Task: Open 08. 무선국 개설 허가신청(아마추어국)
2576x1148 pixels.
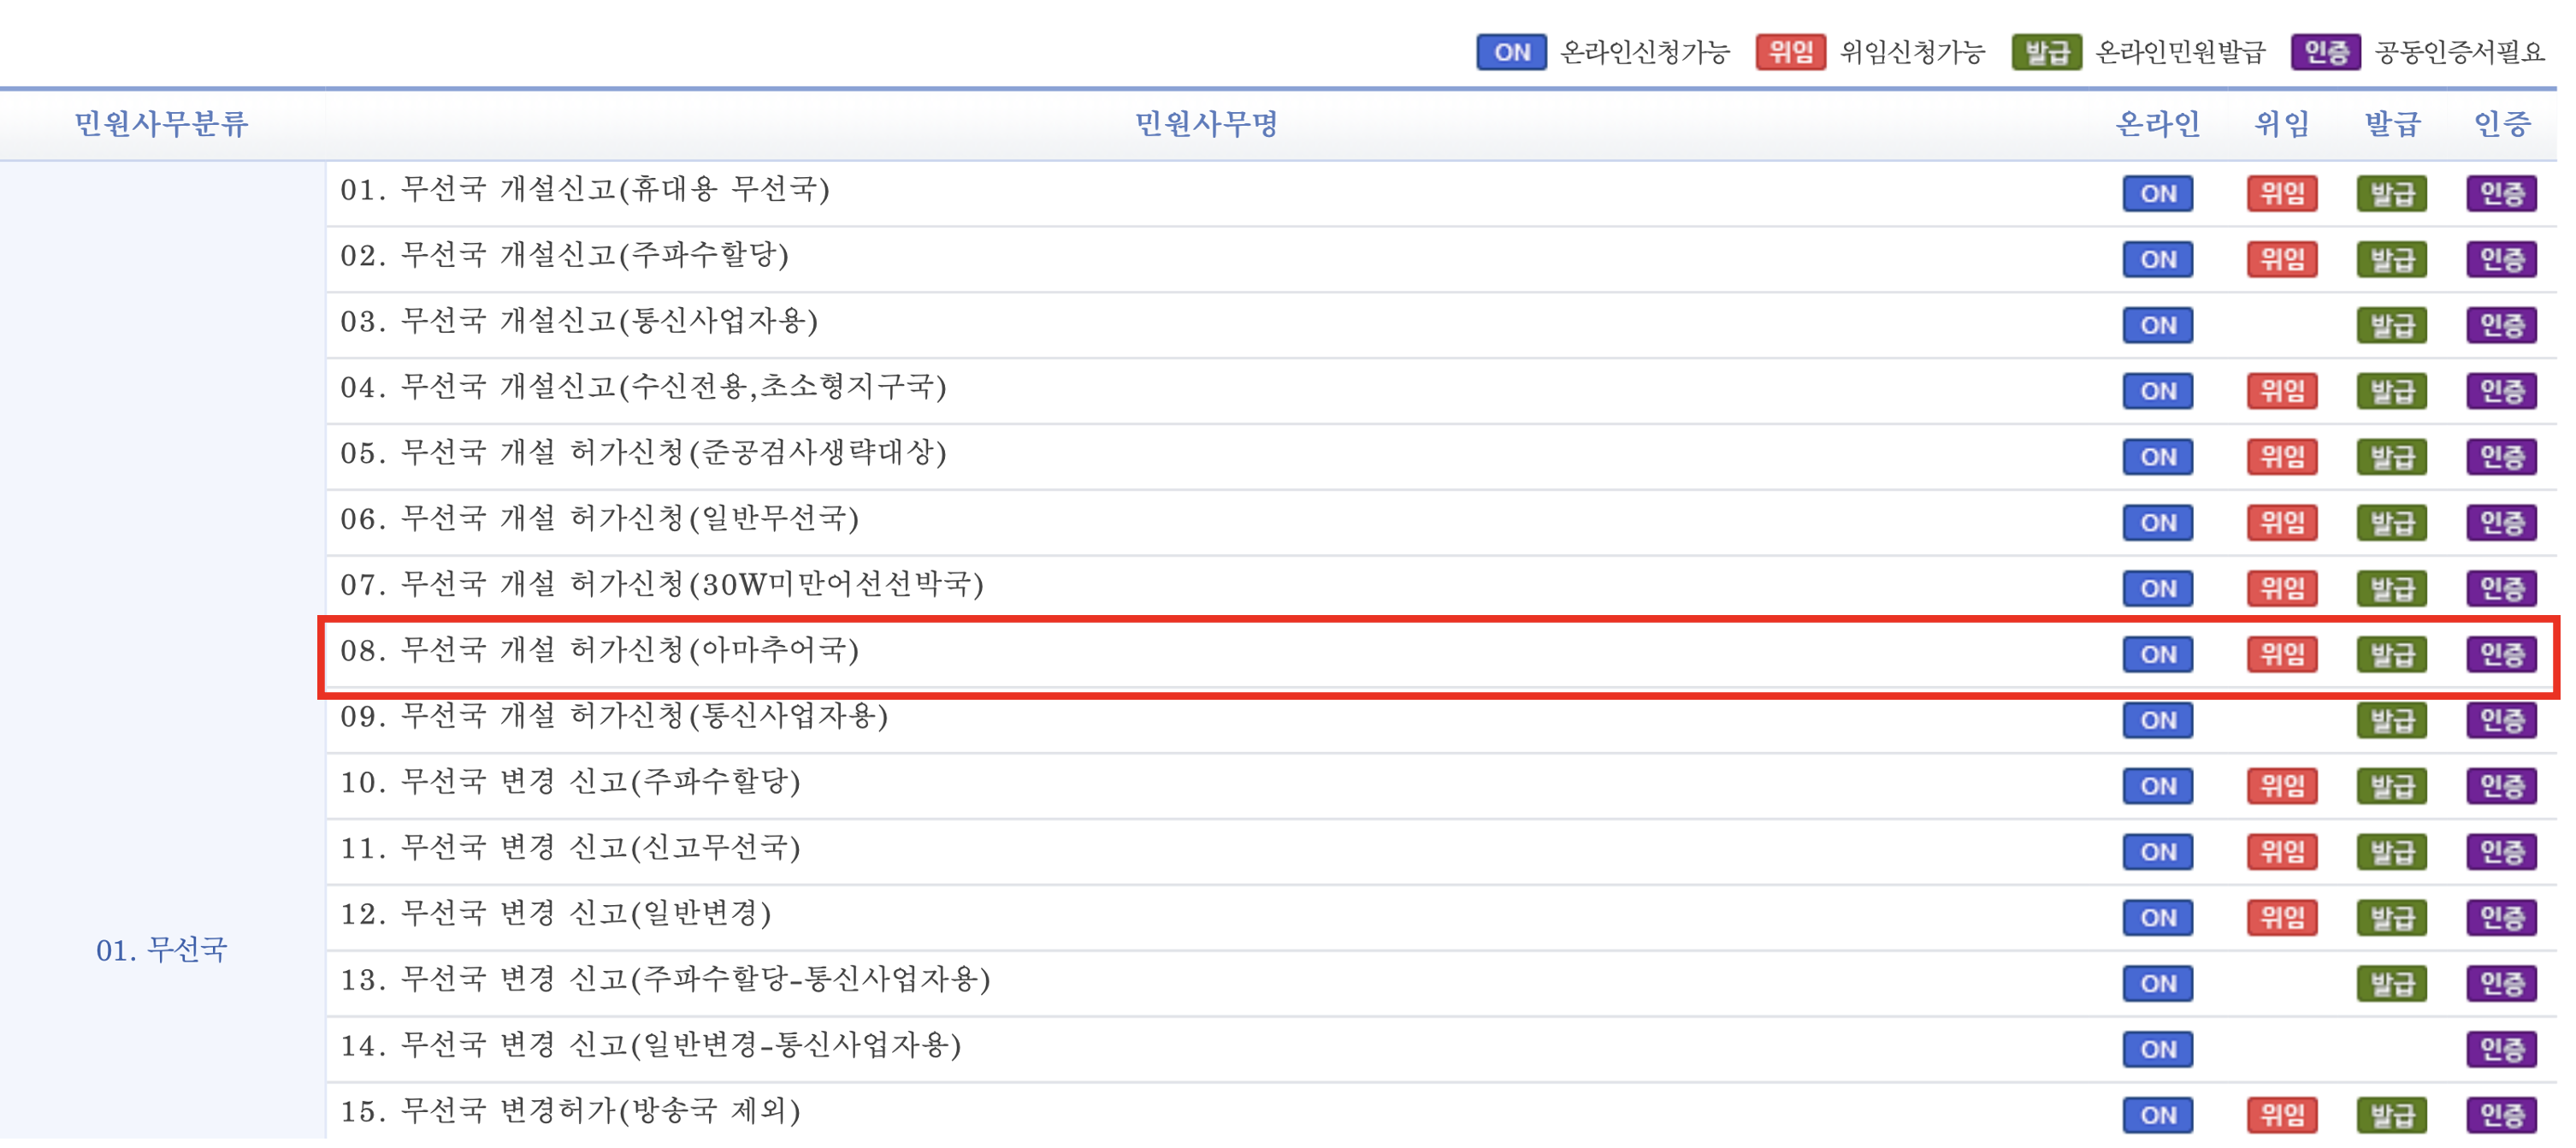Action: pyautogui.click(x=600, y=650)
